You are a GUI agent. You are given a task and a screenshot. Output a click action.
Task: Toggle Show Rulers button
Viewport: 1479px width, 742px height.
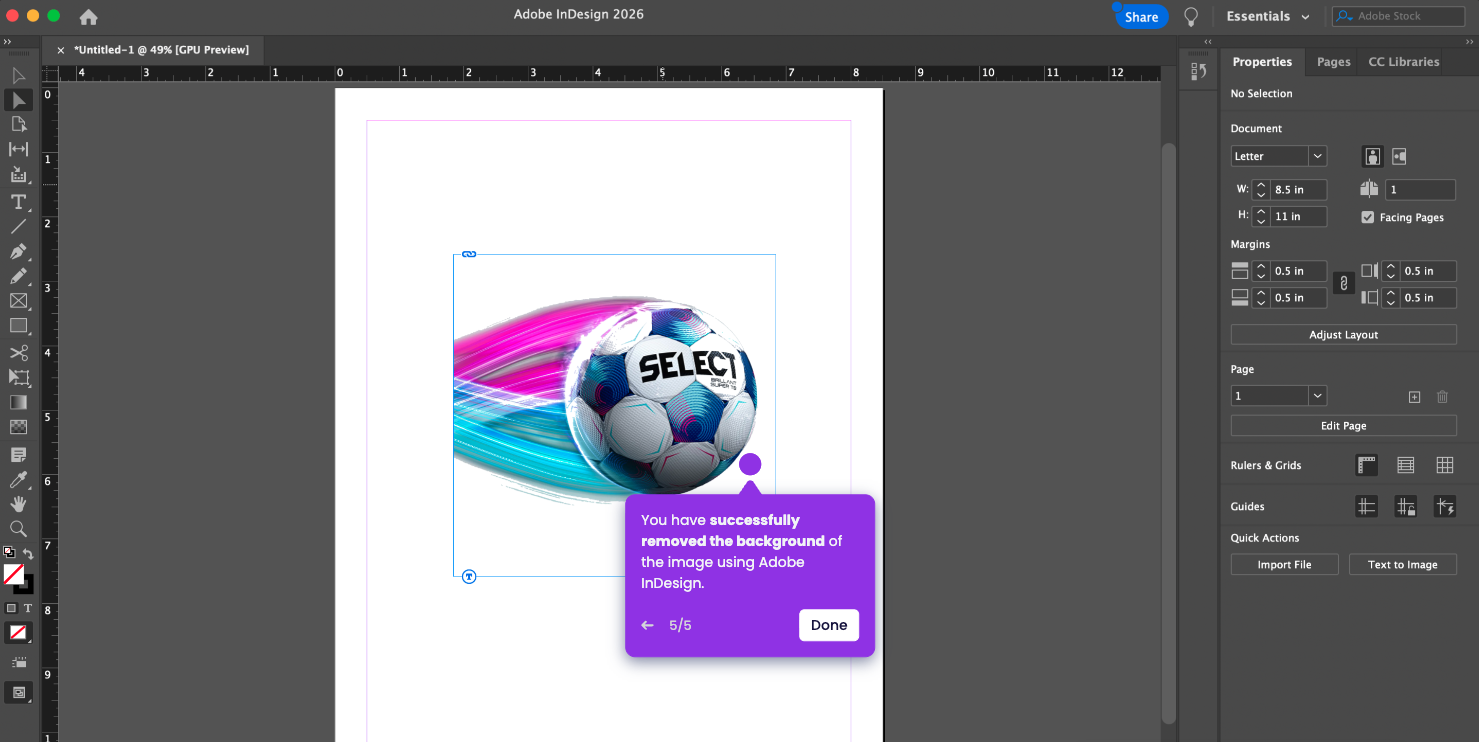pyautogui.click(x=1367, y=465)
